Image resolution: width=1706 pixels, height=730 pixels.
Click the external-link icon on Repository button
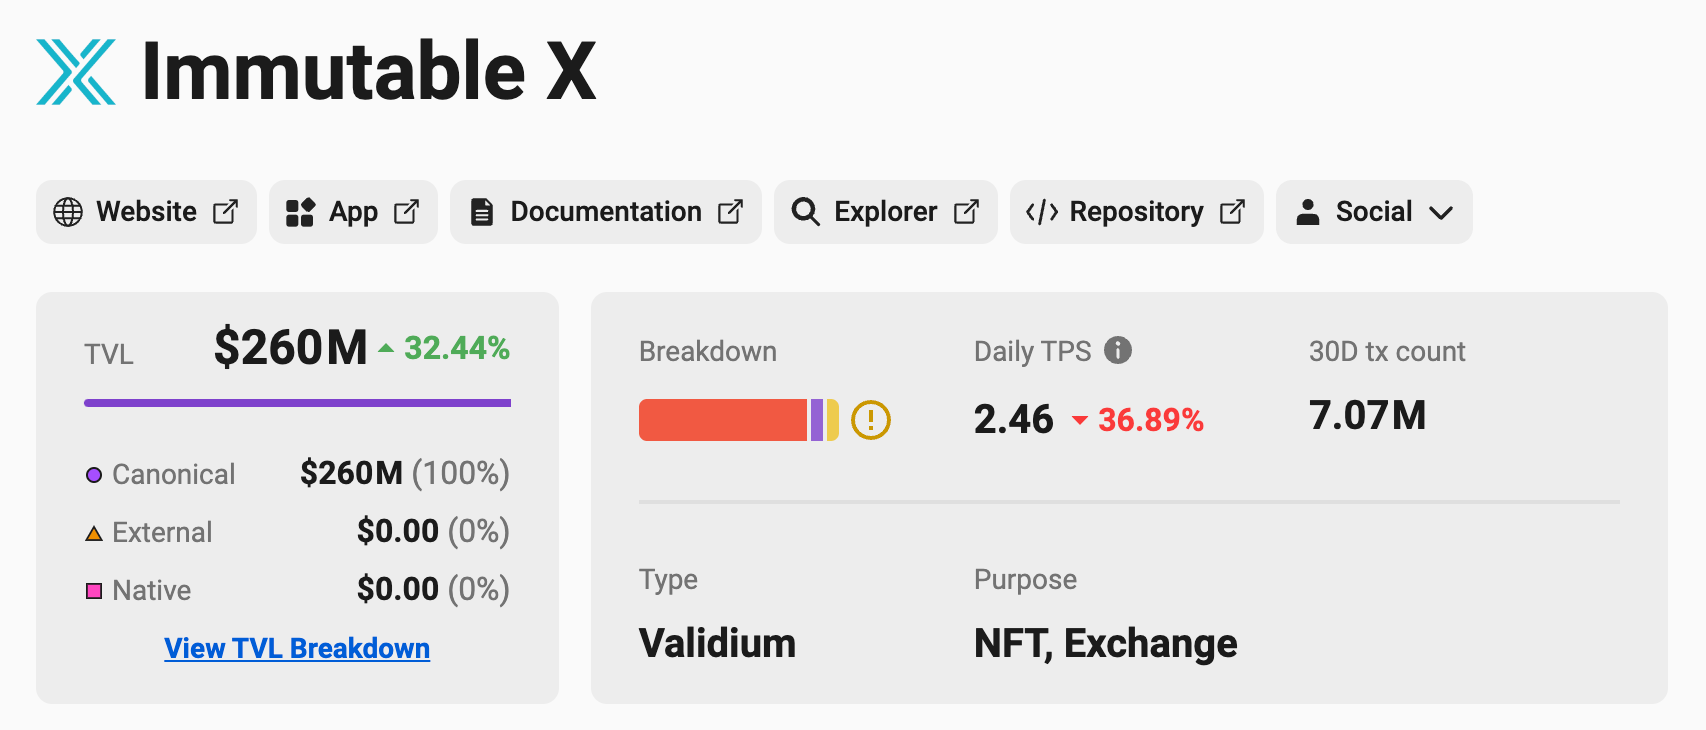click(x=1233, y=212)
